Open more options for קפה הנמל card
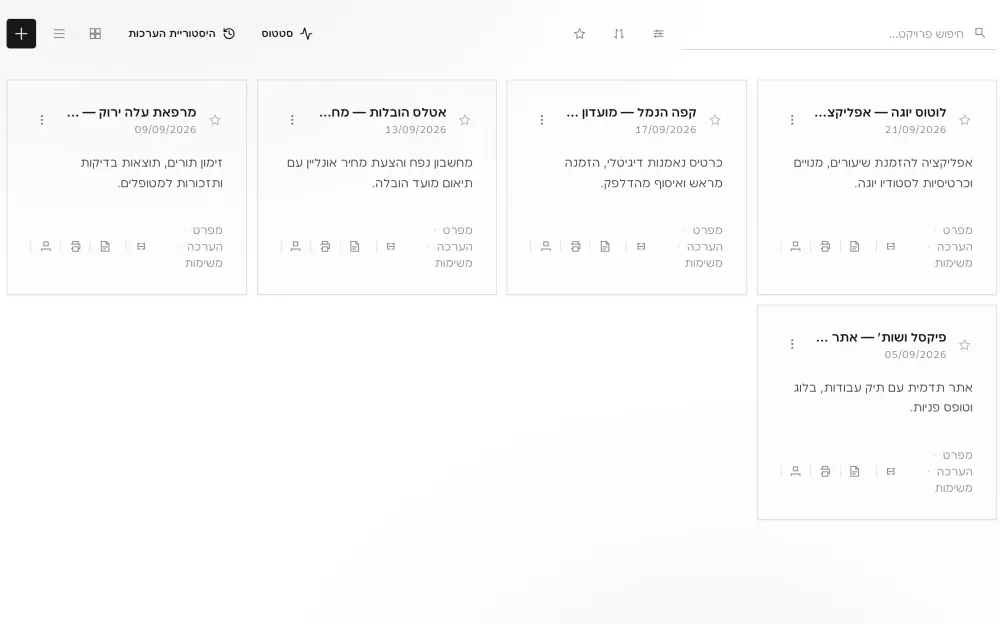The image size is (1000, 624). pos(541,120)
